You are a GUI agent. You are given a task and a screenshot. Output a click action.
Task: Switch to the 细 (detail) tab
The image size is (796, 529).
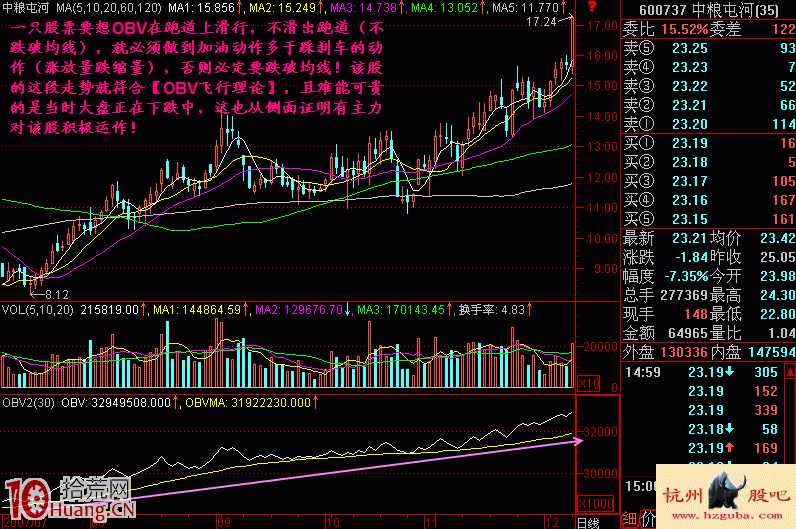(629, 519)
